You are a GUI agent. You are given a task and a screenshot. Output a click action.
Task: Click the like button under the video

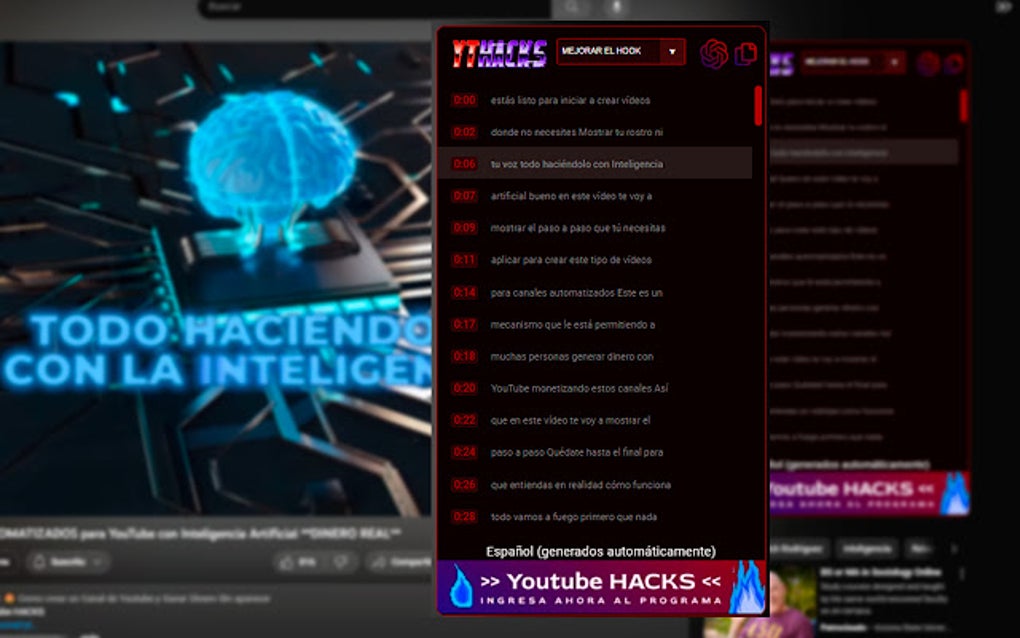(299, 562)
